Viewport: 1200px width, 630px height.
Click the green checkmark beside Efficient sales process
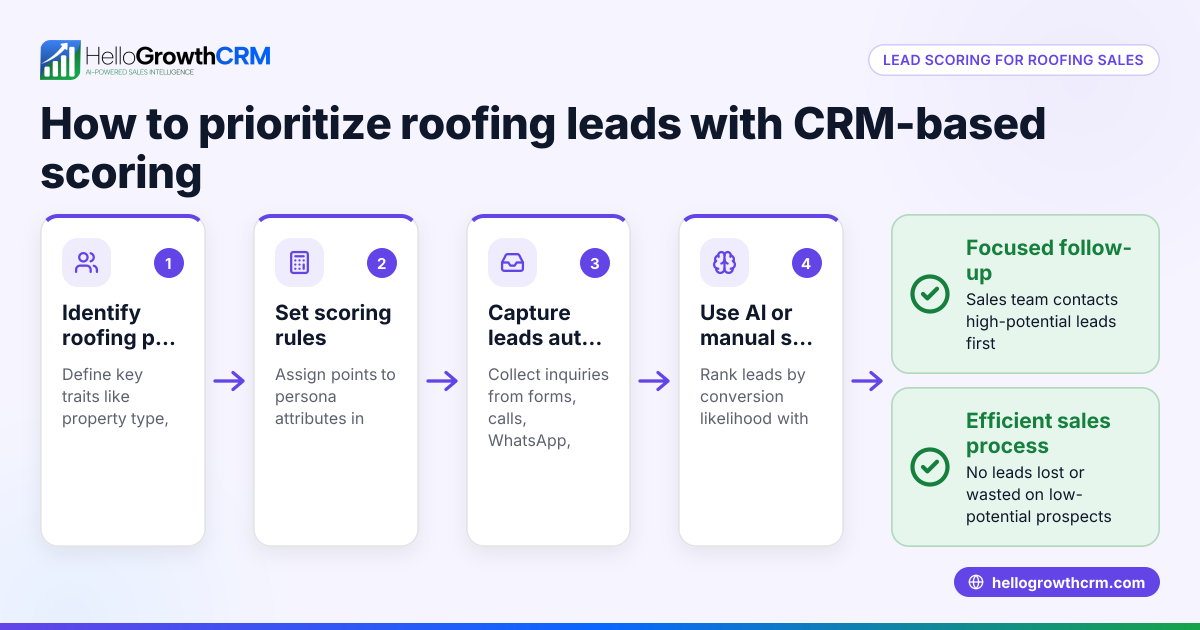point(930,467)
